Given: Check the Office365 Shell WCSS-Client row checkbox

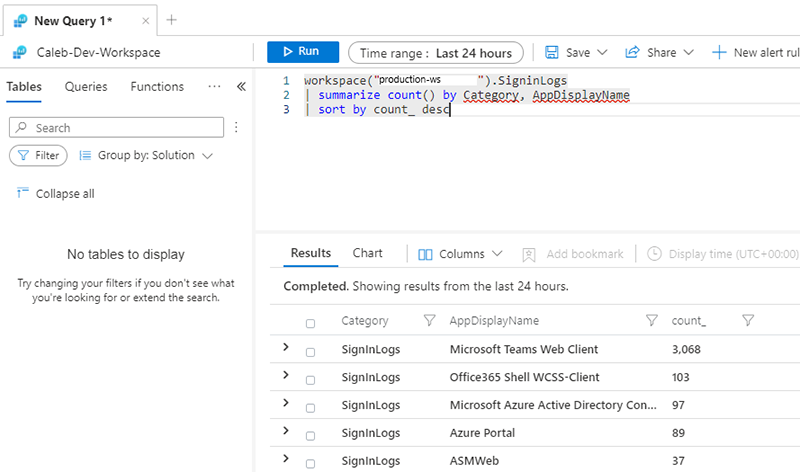Looking at the screenshot, I should click(310, 380).
